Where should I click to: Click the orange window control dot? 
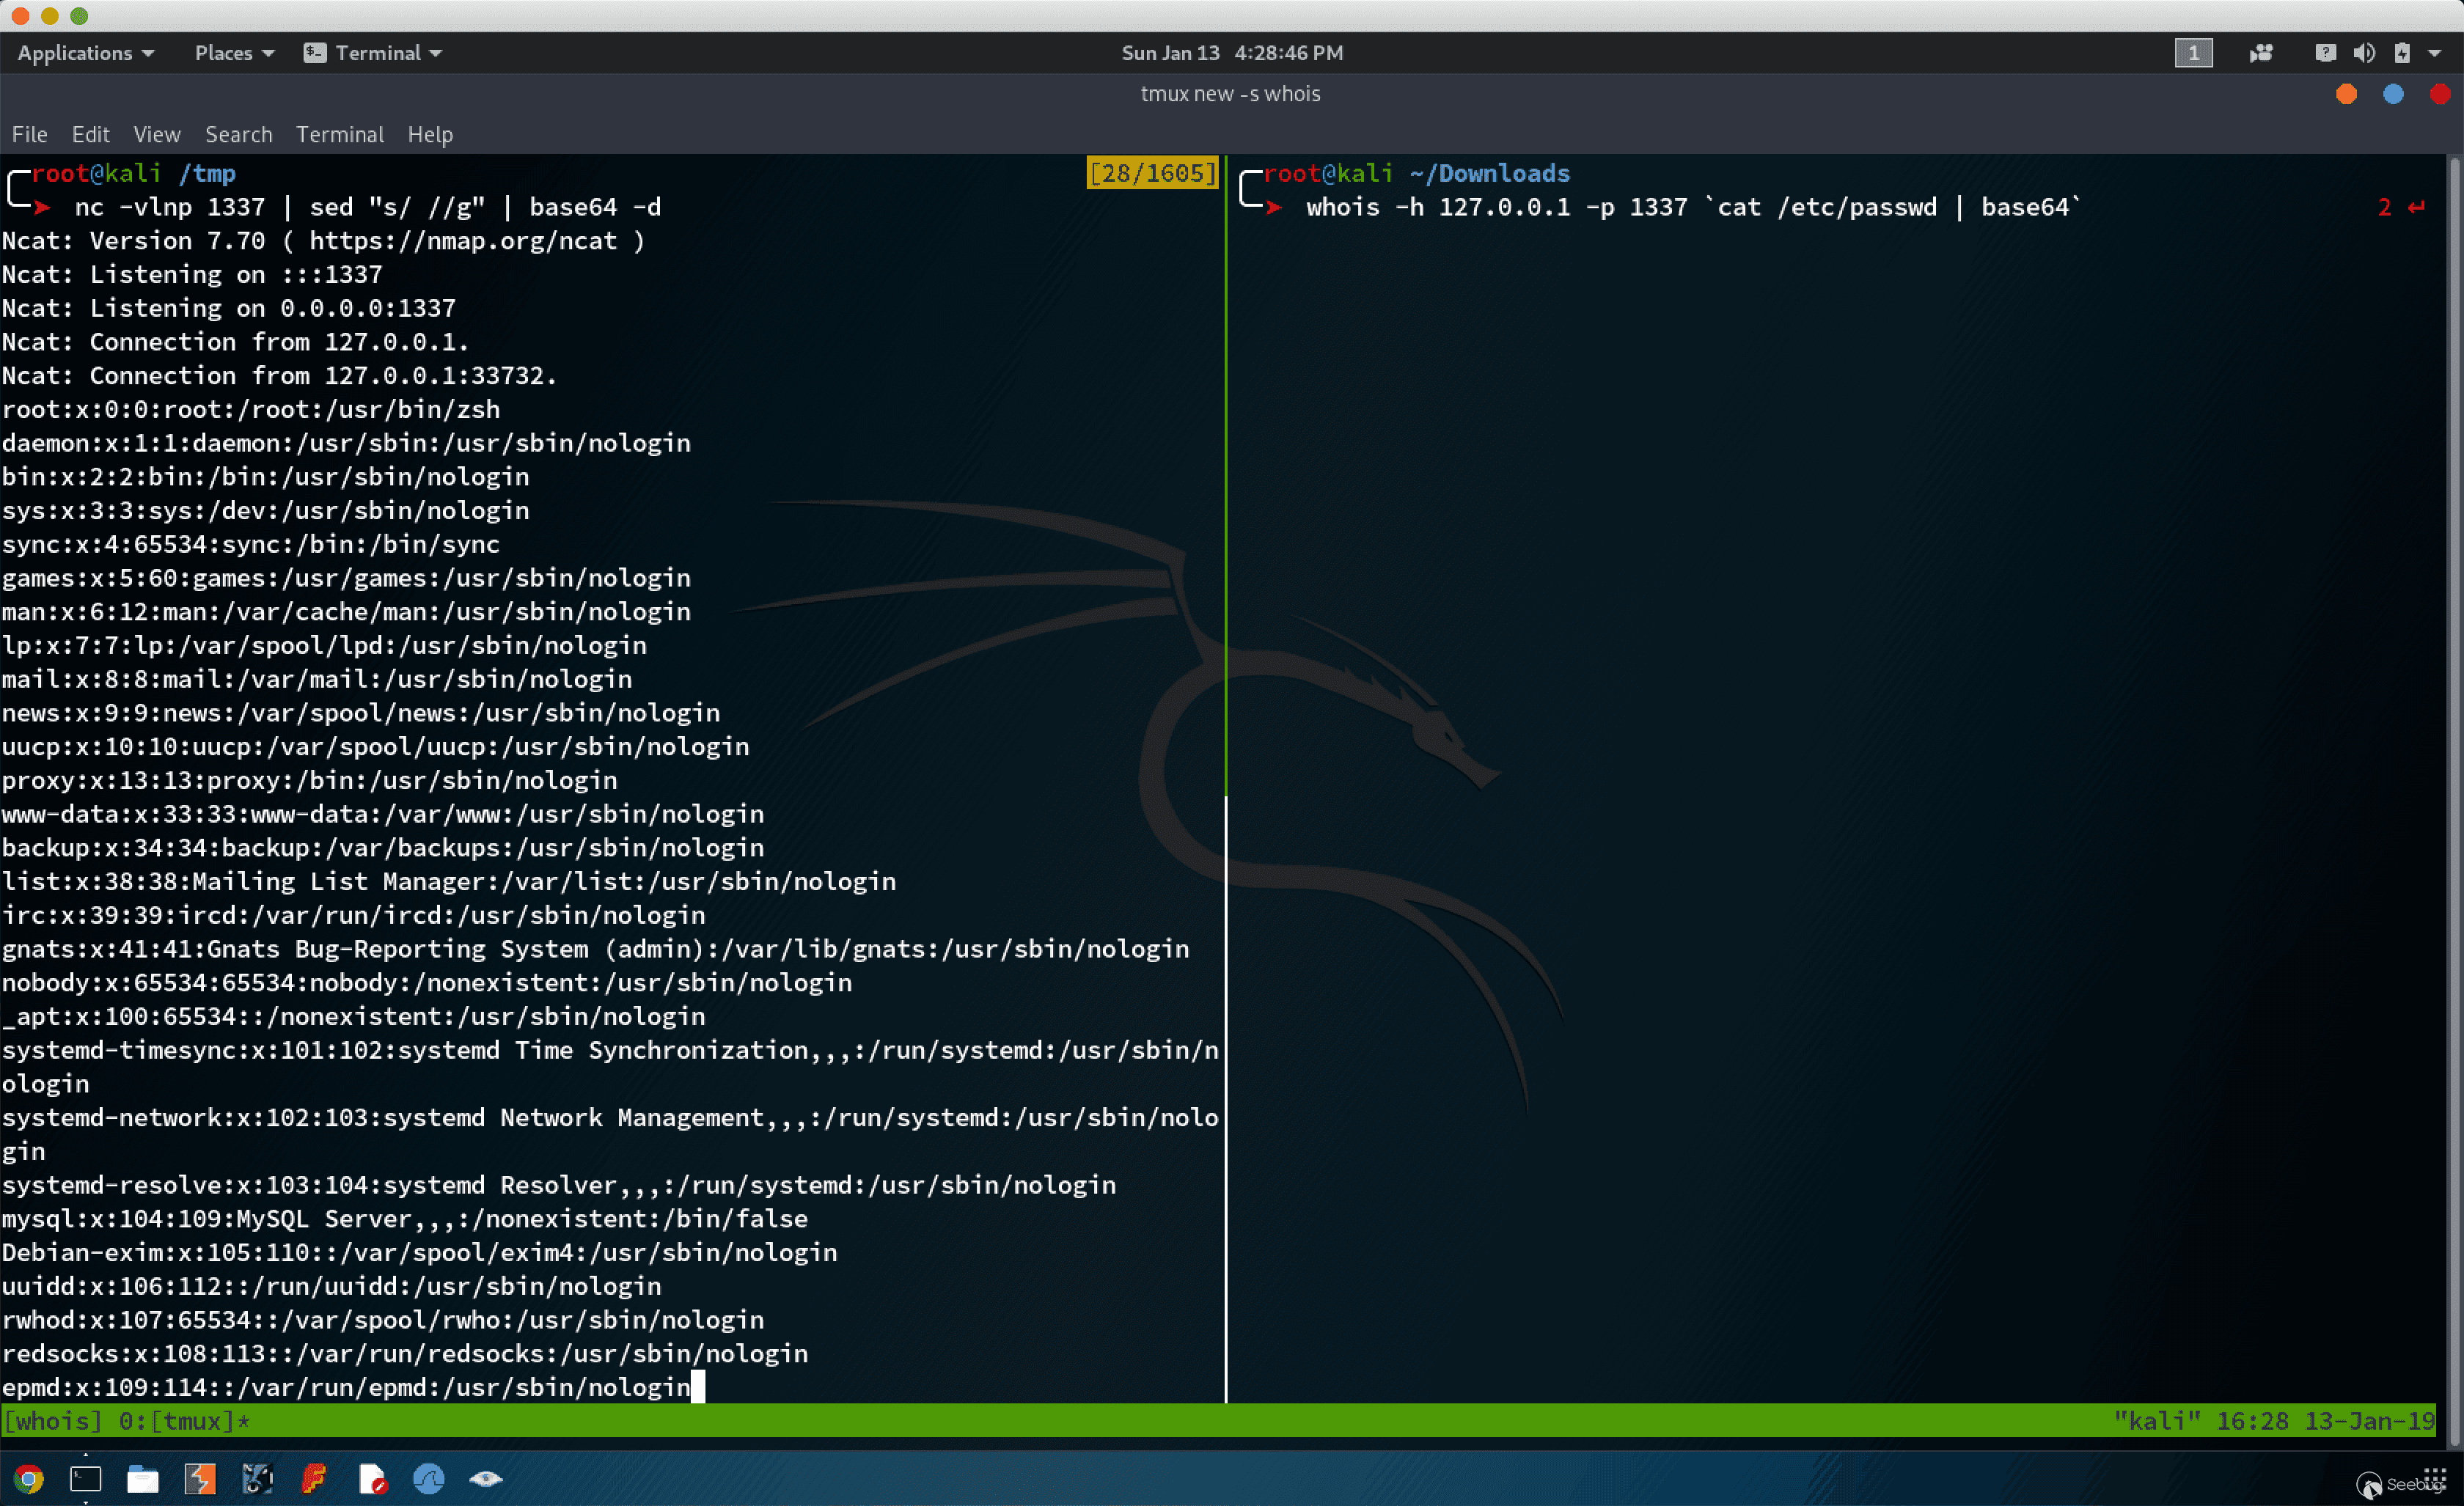2346,94
